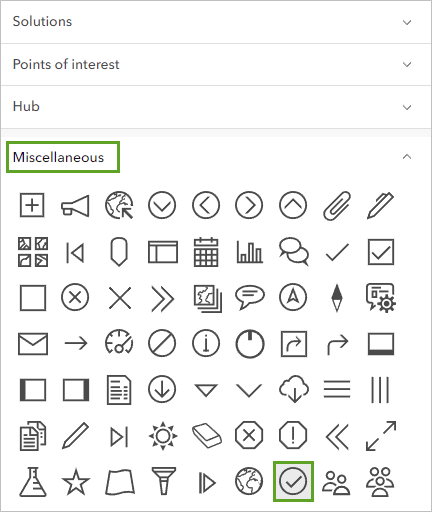Viewport: 432px width, 512px height.
Task: Pick the laboratory flask icon
Action: (33, 482)
